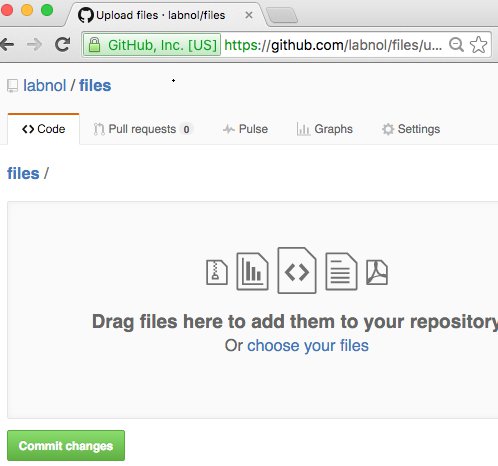
Task: Click the PDF file icon
Action: point(377,272)
